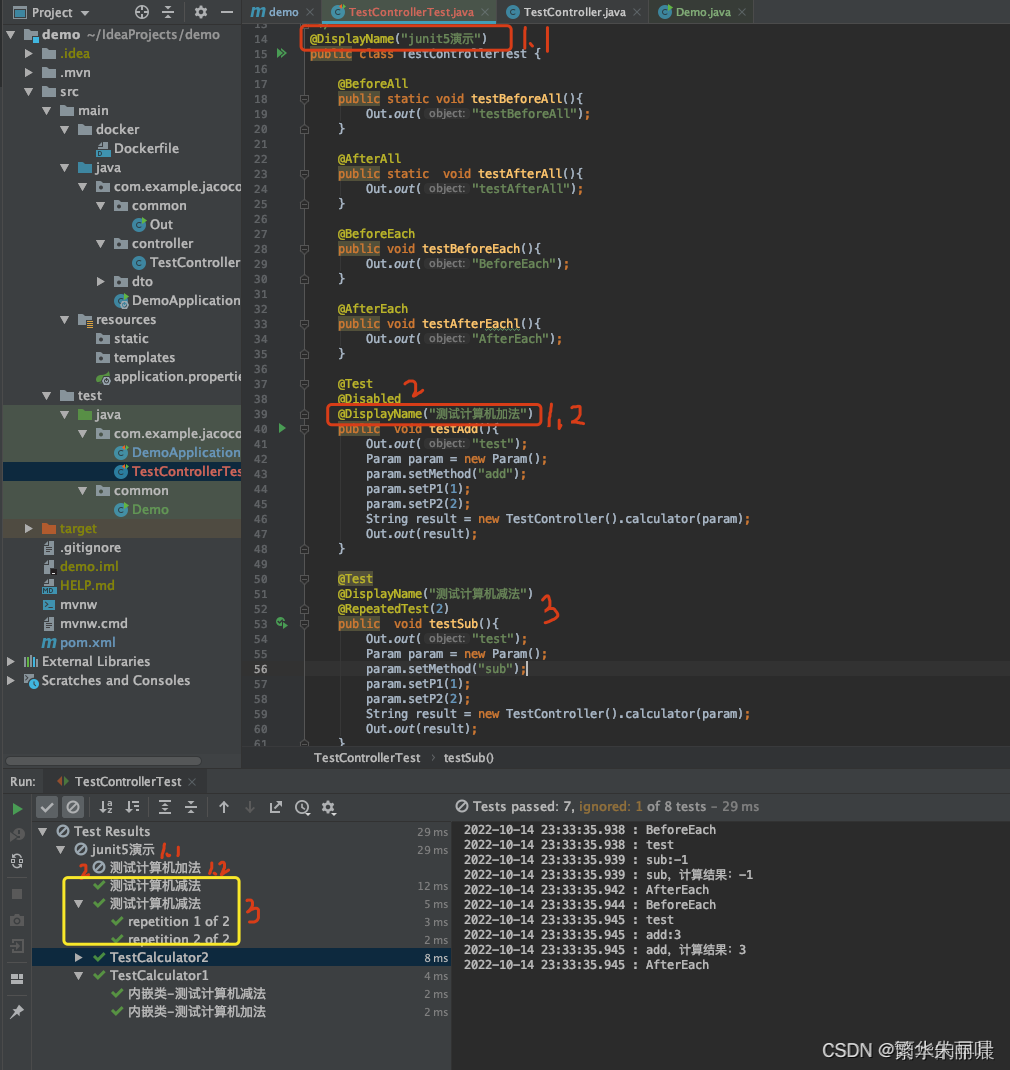Image resolution: width=1010 pixels, height=1070 pixels.
Task: Expand TestCalculator2 test node
Action: click(79, 957)
